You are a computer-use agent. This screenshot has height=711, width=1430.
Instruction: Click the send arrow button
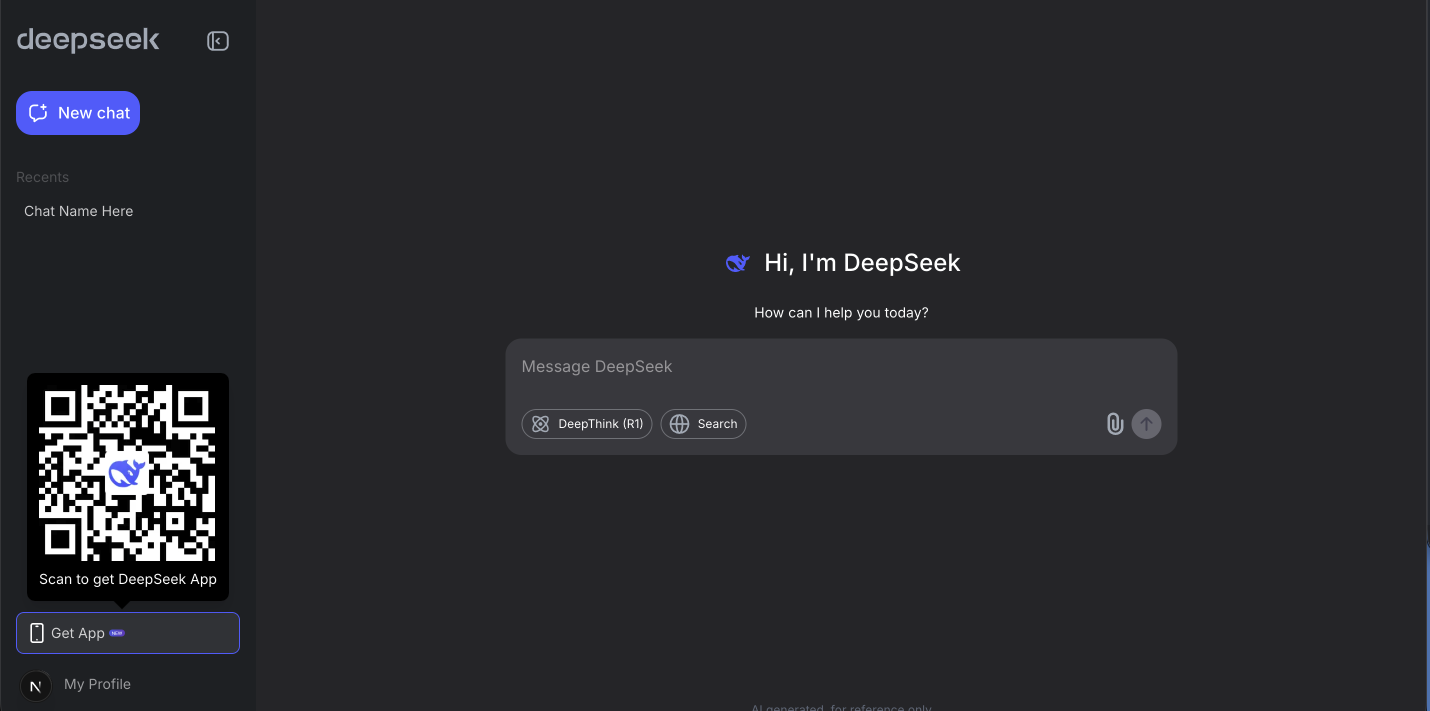click(x=1146, y=424)
